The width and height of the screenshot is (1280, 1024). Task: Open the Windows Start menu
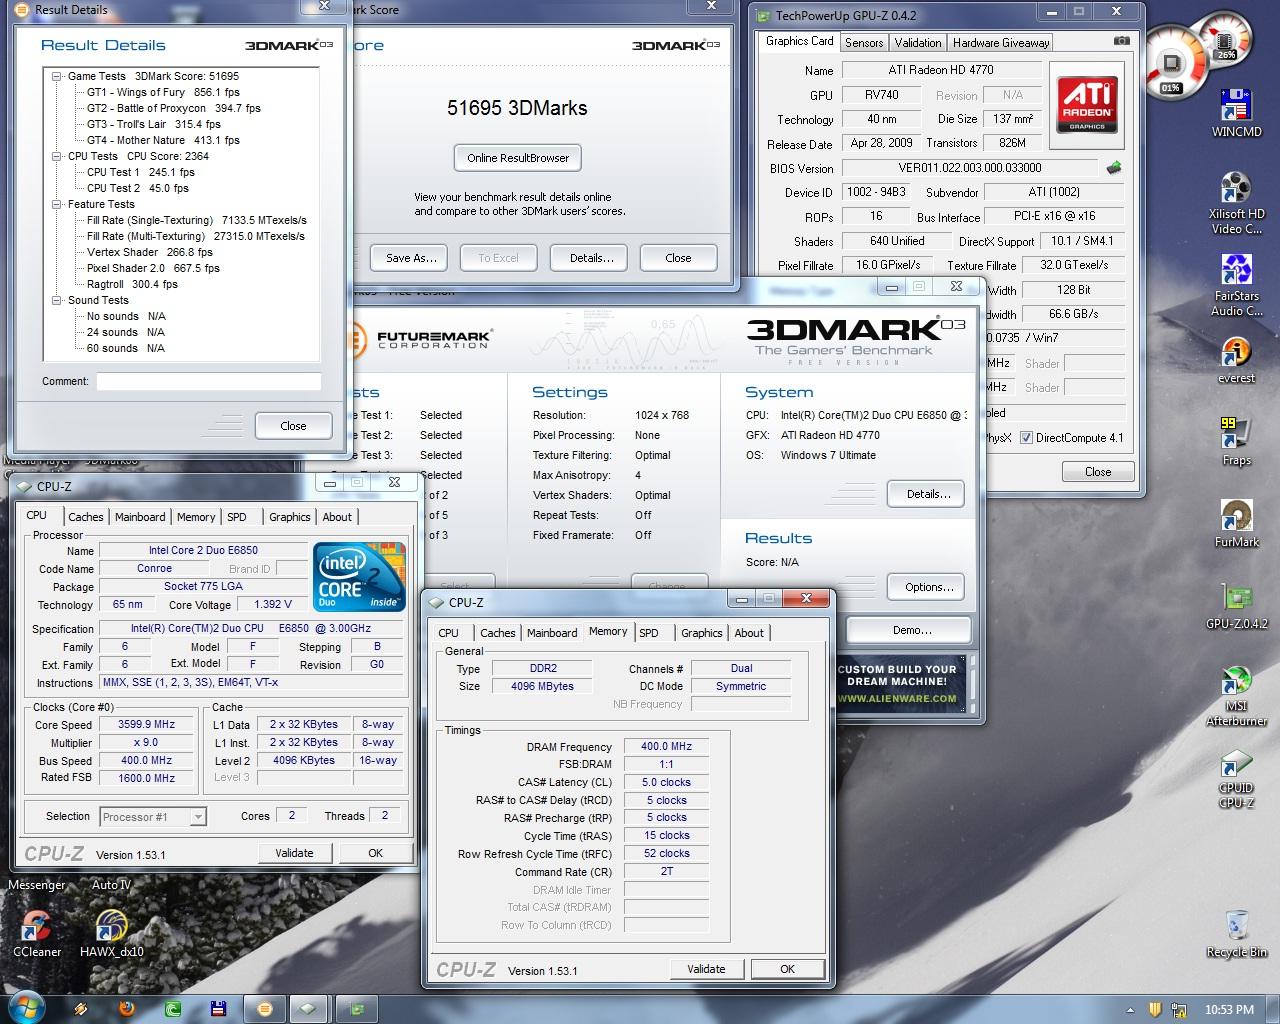(x=25, y=1008)
